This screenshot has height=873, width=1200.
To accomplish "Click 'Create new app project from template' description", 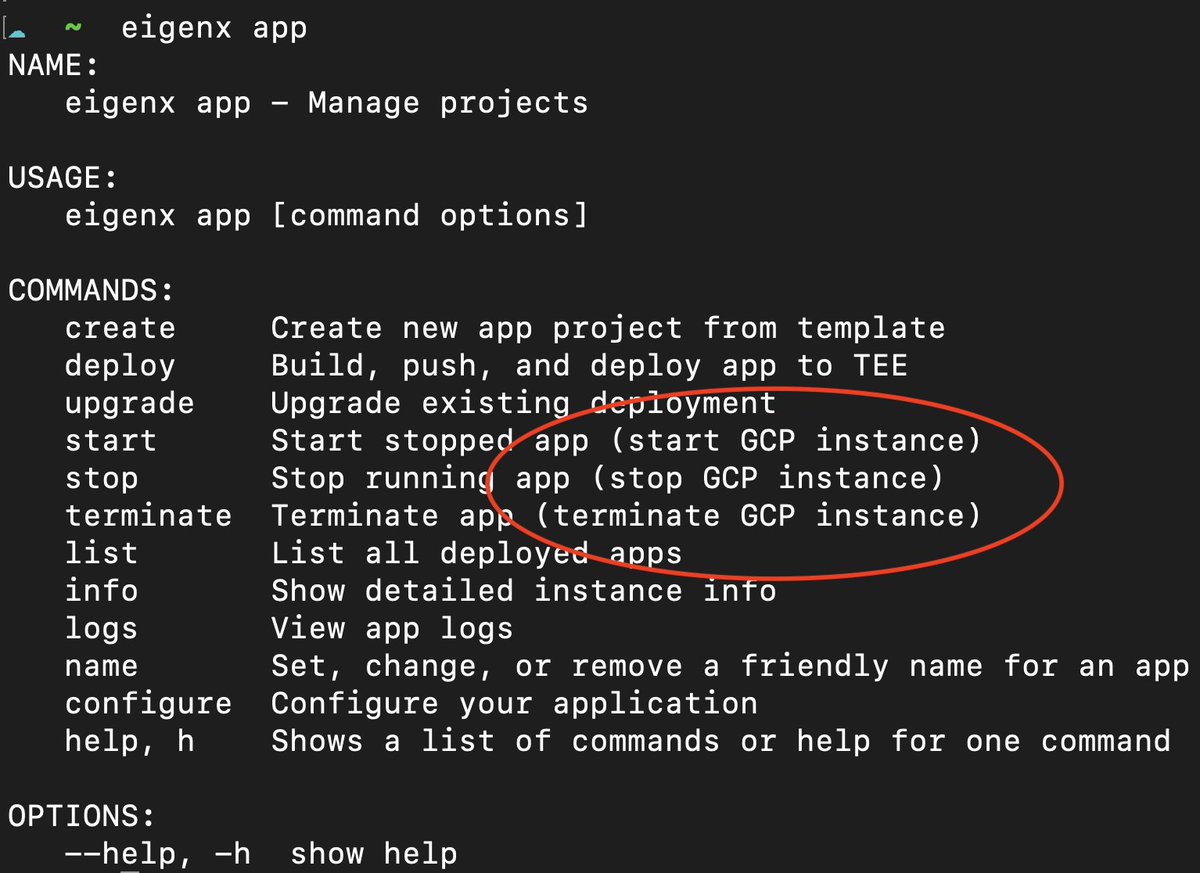I will coord(608,328).
